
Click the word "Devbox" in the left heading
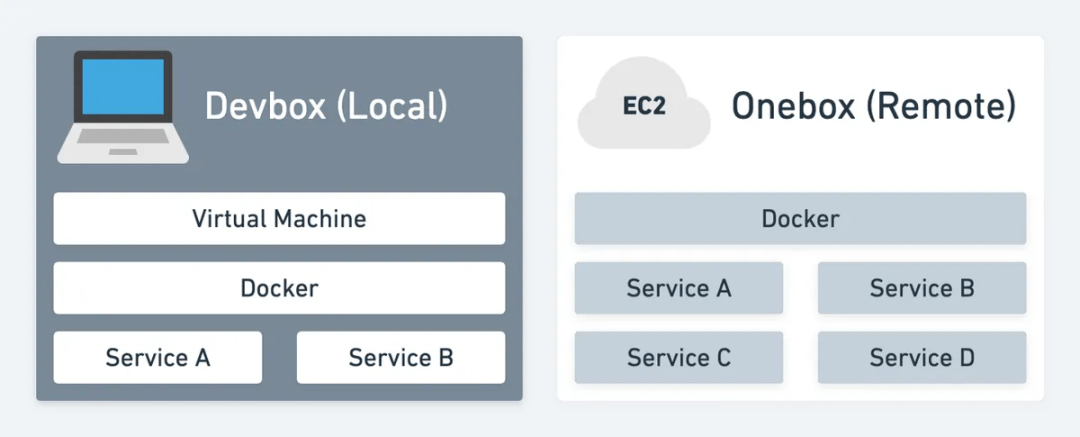(x=265, y=105)
